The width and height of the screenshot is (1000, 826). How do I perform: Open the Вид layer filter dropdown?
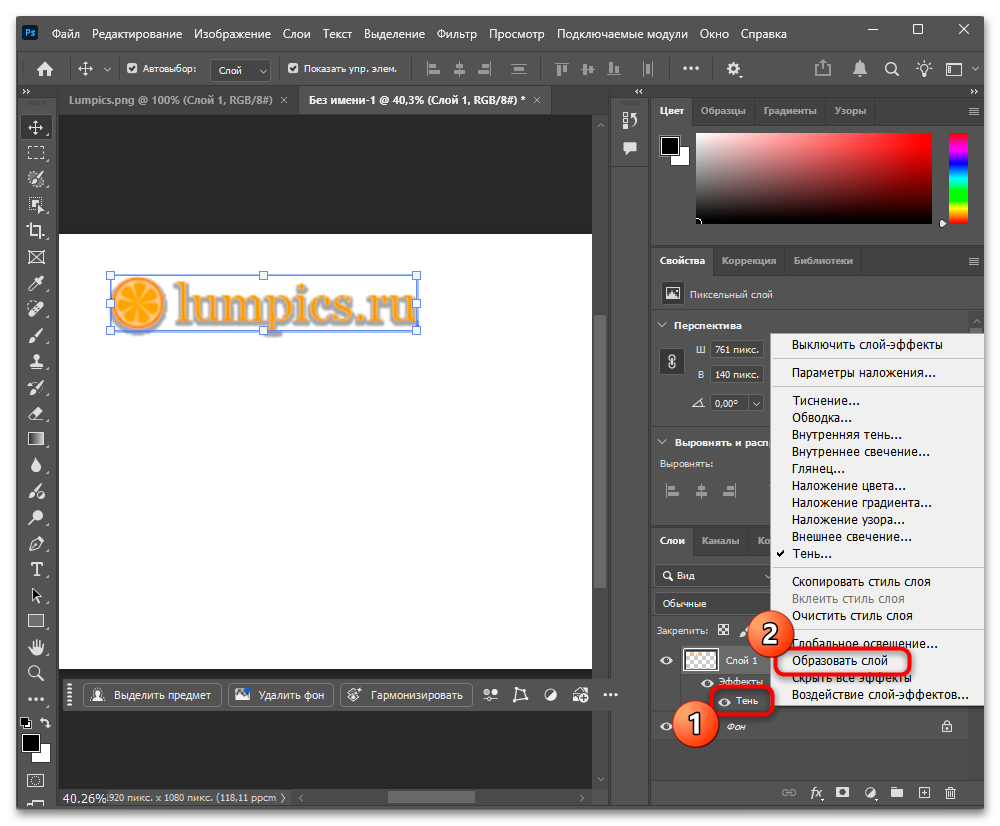(x=713, y=575)
